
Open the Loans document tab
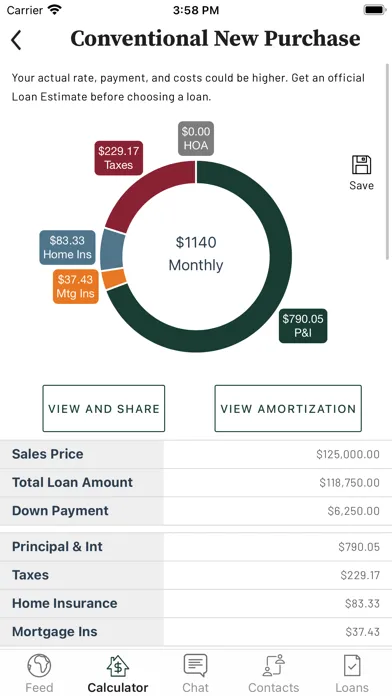pyautogui.click(x=352, y=665)
